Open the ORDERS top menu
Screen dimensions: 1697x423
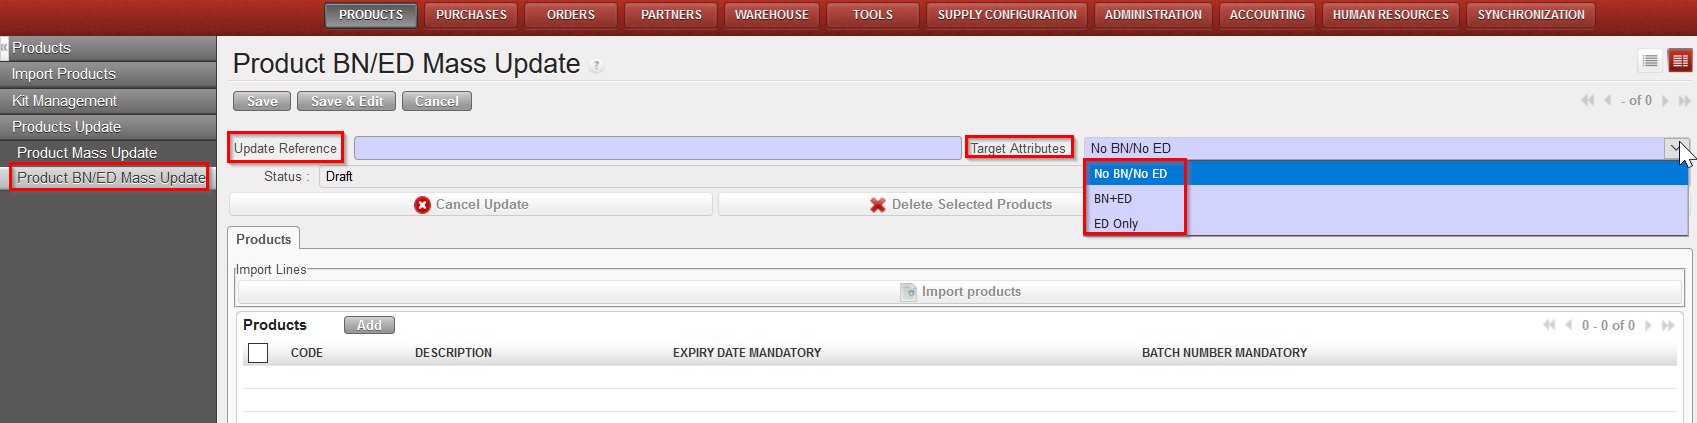571,15
